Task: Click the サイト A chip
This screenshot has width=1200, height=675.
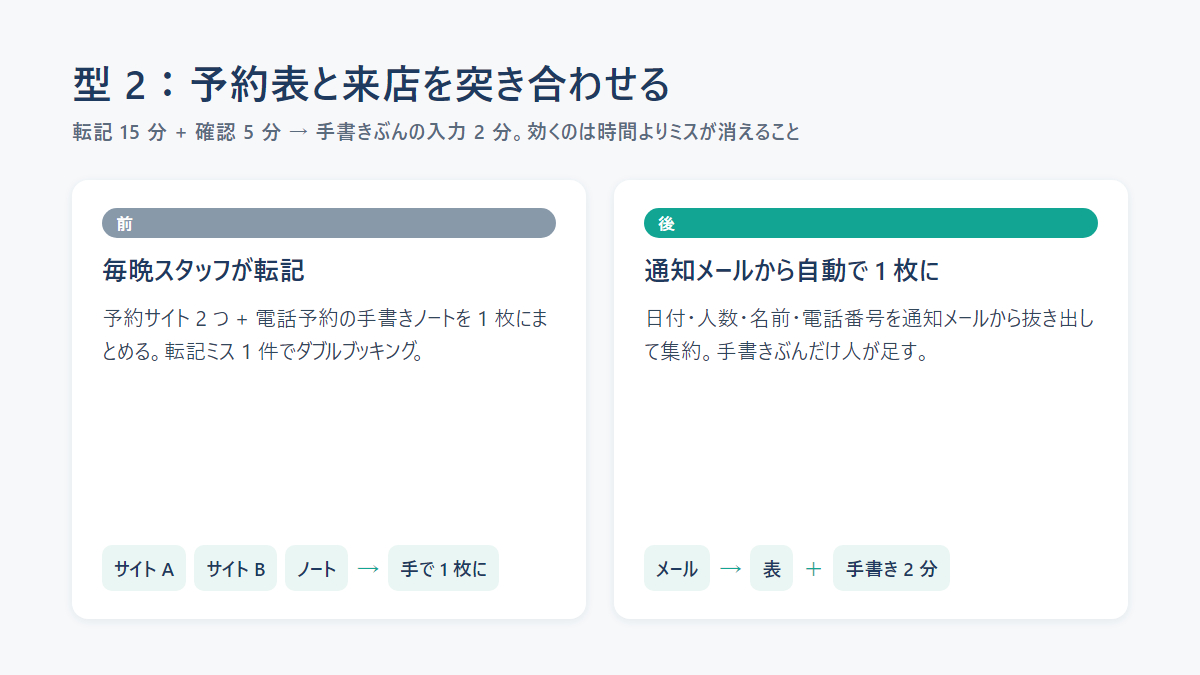Action: coord(144,568)
